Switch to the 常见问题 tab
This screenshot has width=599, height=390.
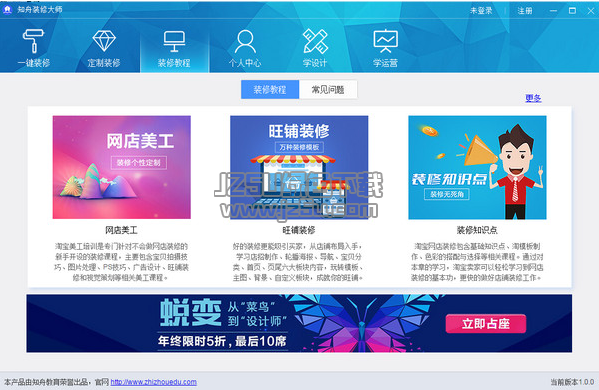(x=328, y=90)
